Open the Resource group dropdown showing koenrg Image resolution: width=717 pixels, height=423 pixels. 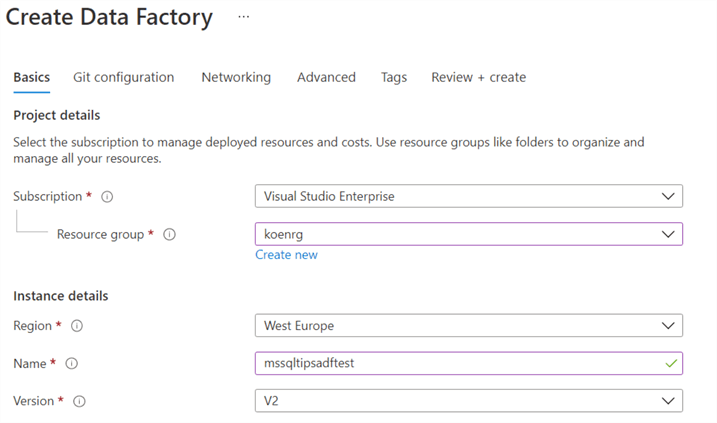pyautogui.click(x=468, y=234)
